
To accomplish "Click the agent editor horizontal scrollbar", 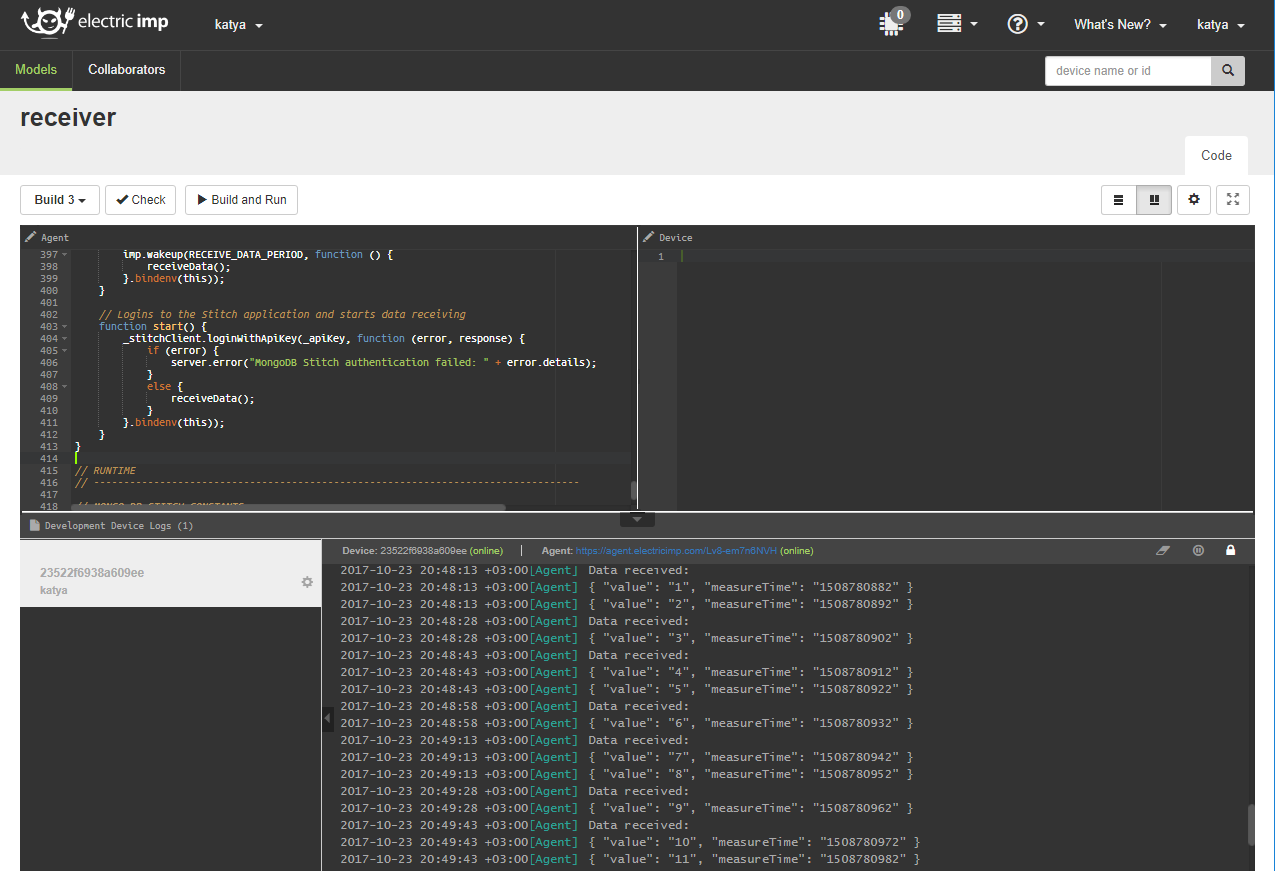I will point(288,508).
